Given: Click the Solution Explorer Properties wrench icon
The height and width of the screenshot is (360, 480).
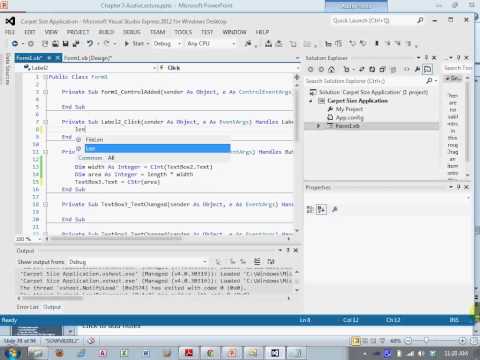Looking at the screenshot, I should coord(417,69).
